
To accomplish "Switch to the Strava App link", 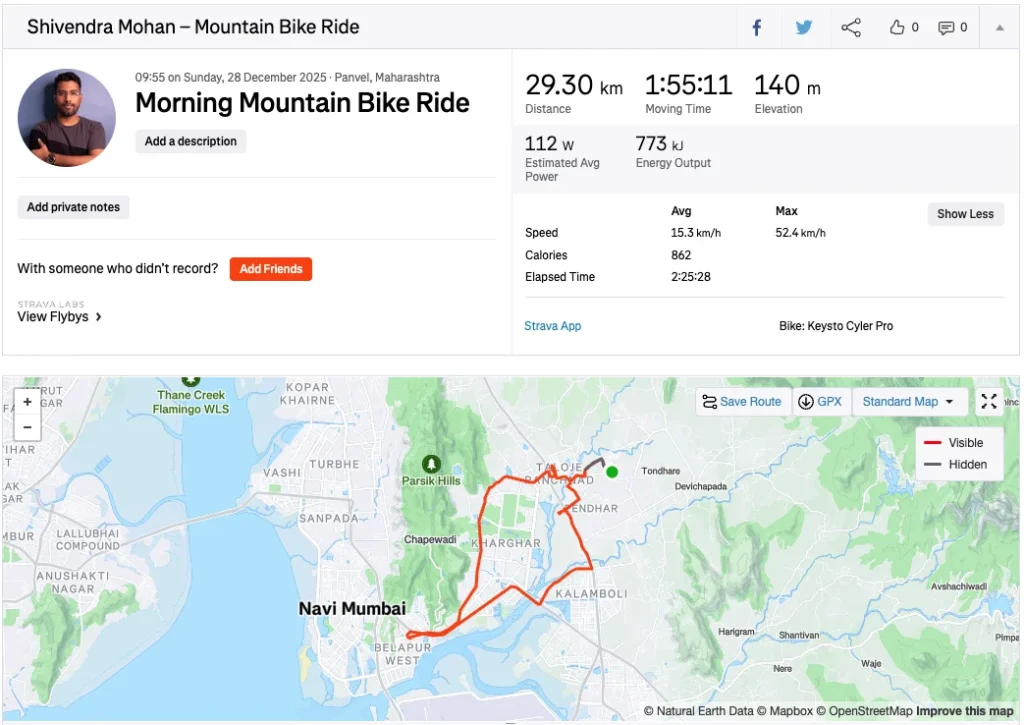I will tap(553, 325).
